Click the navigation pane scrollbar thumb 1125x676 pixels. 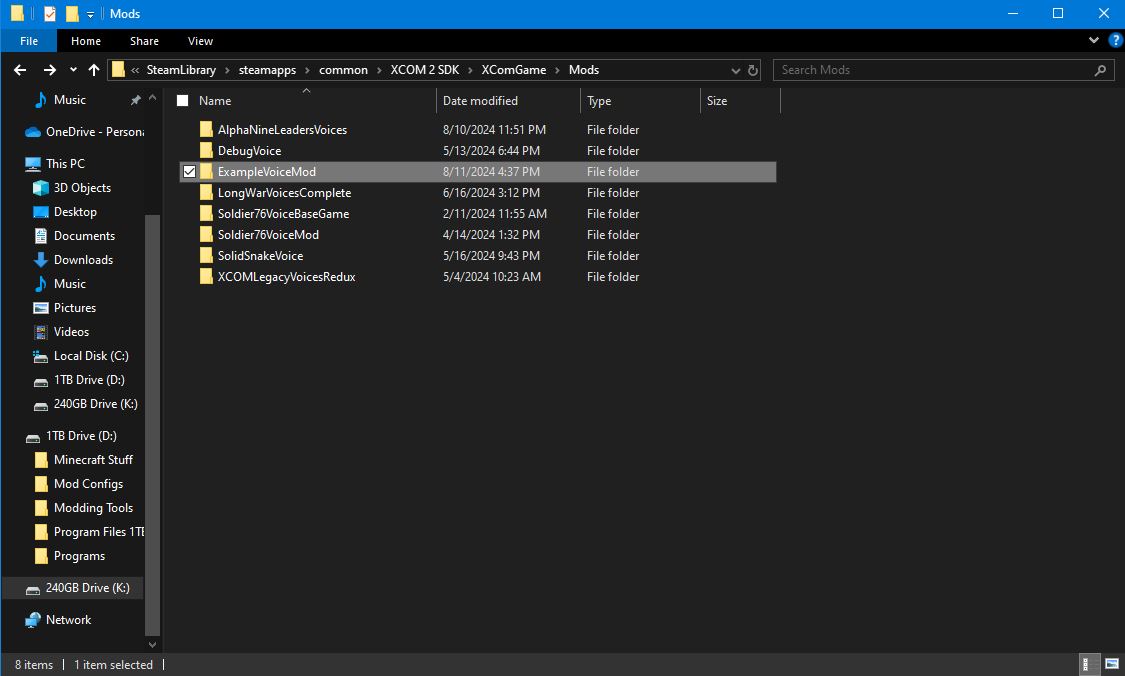(152, 426)
